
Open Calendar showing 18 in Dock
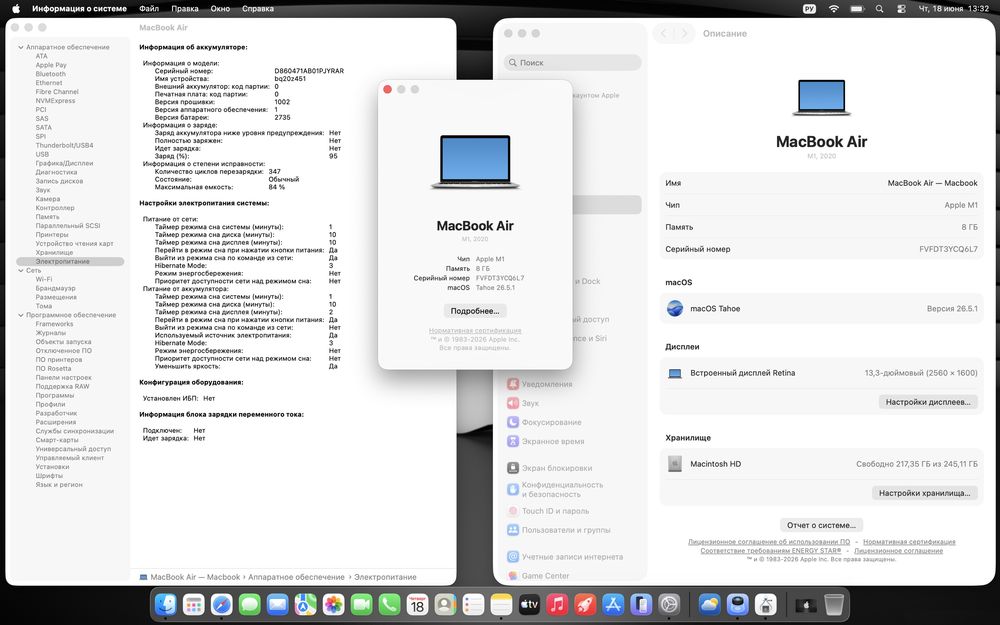click(x=418, y=604)
